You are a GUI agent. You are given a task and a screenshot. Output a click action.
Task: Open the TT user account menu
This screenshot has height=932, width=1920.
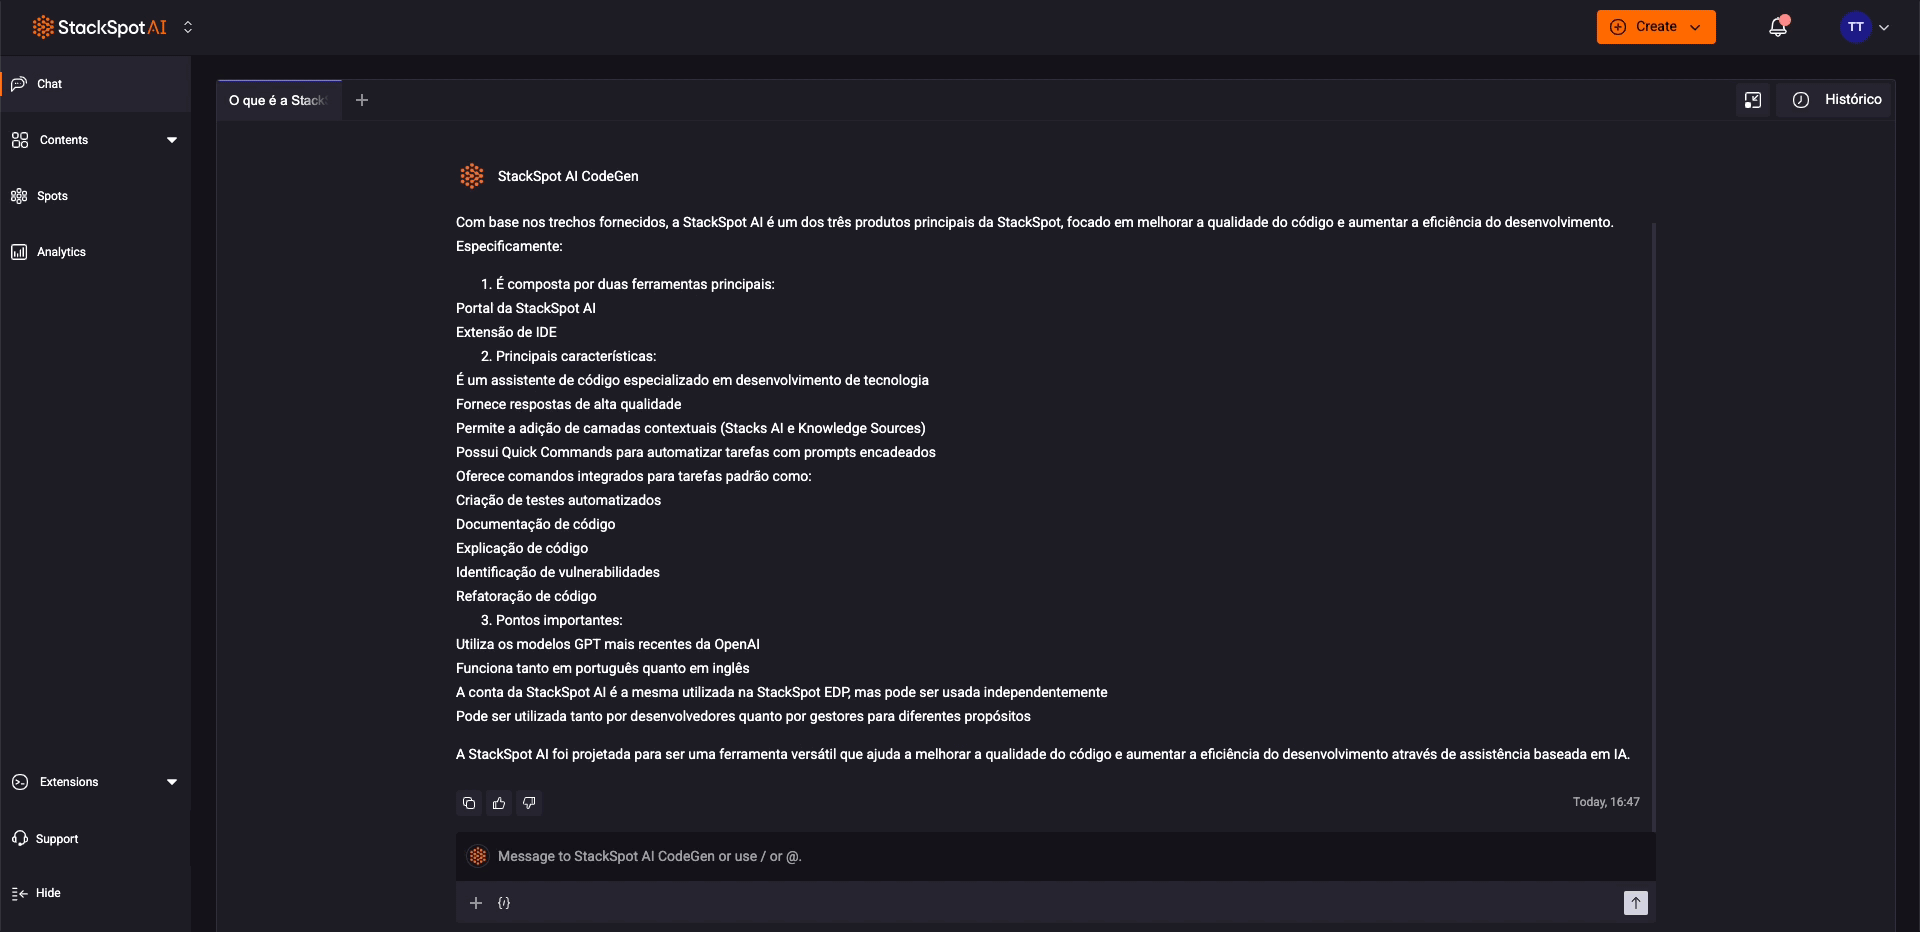click(x=1864, y=27)
